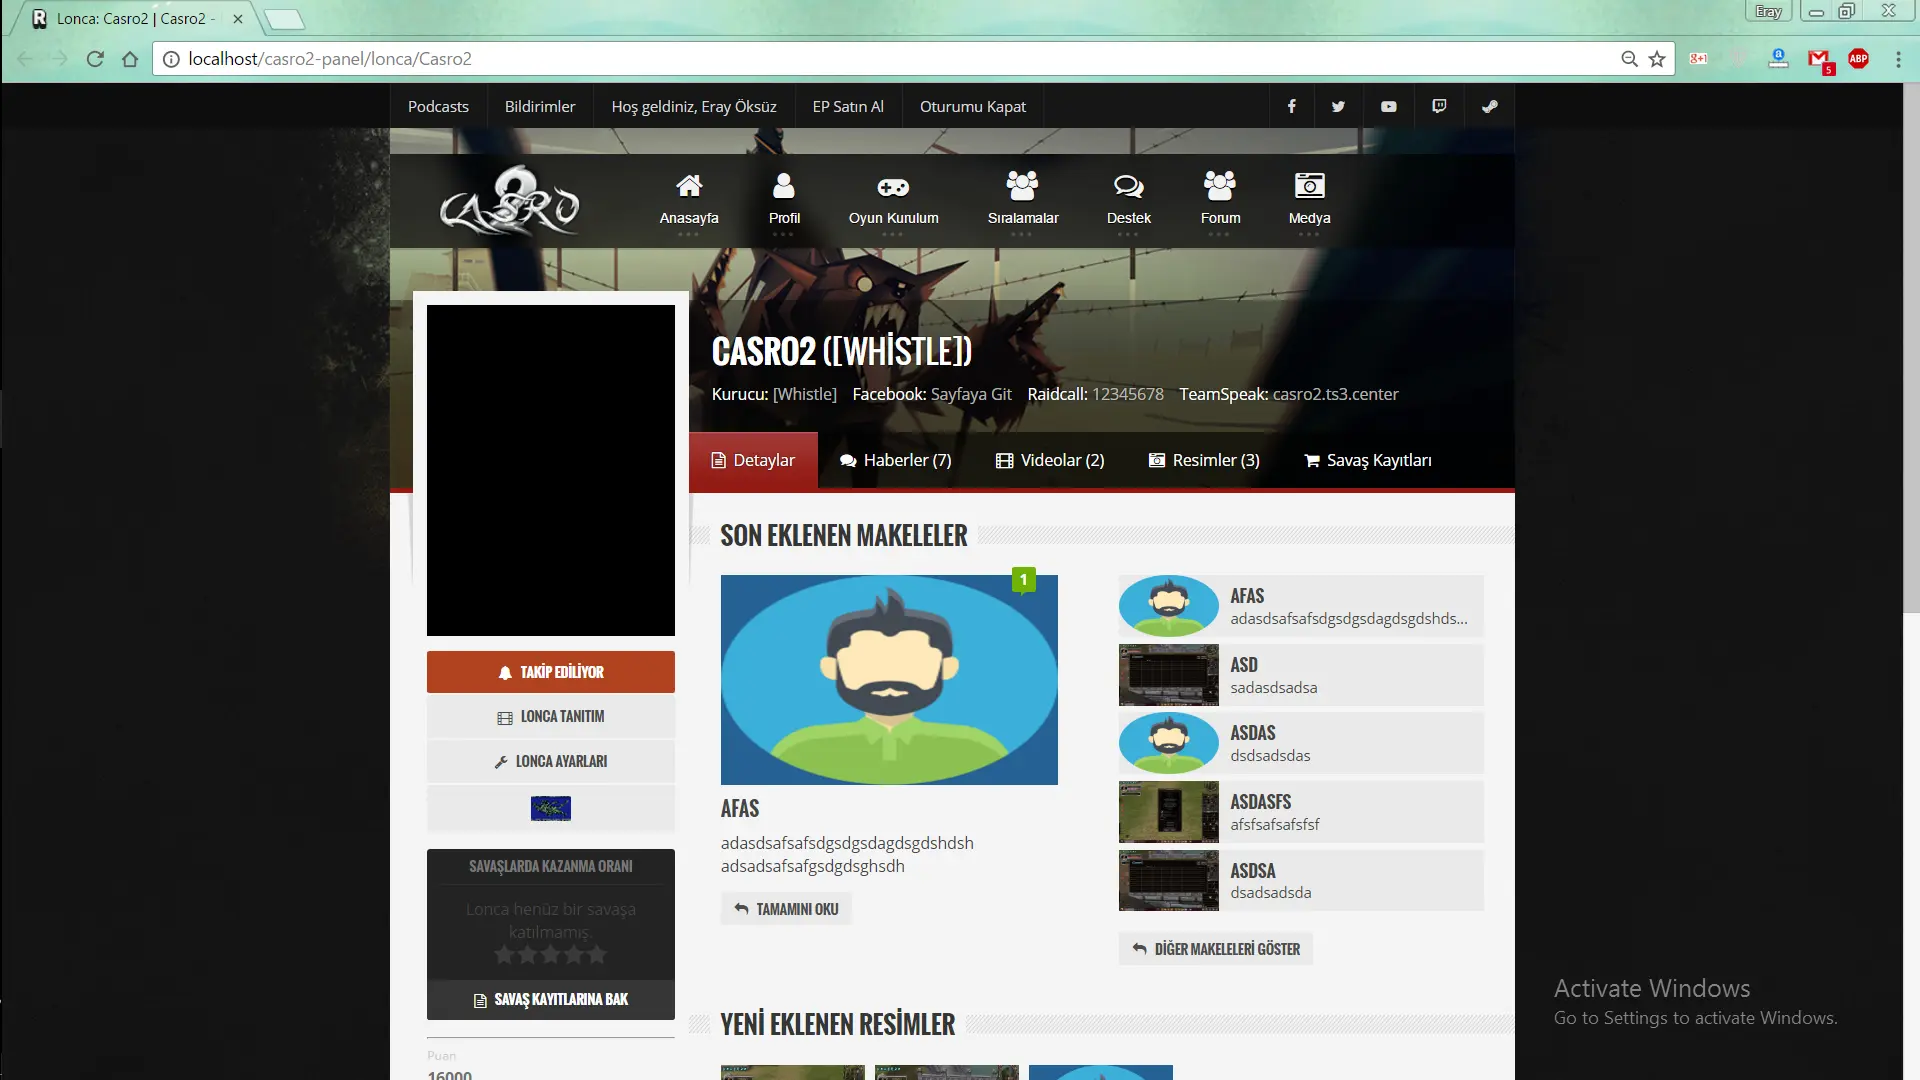
Task: Click the guild emblem flag image
Action: click(551, 808)
